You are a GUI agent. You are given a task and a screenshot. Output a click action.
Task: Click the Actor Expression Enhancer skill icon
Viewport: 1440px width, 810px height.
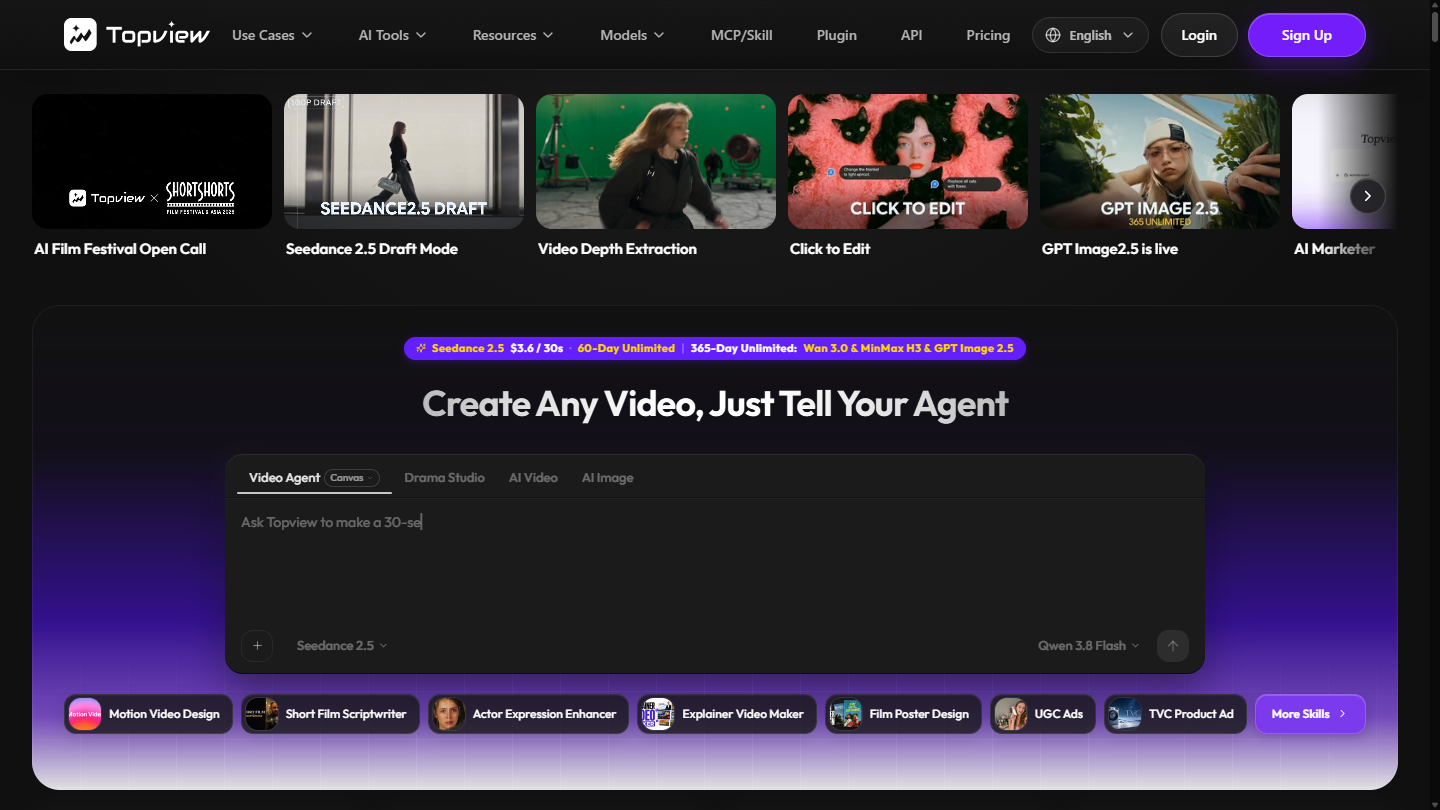449,714
